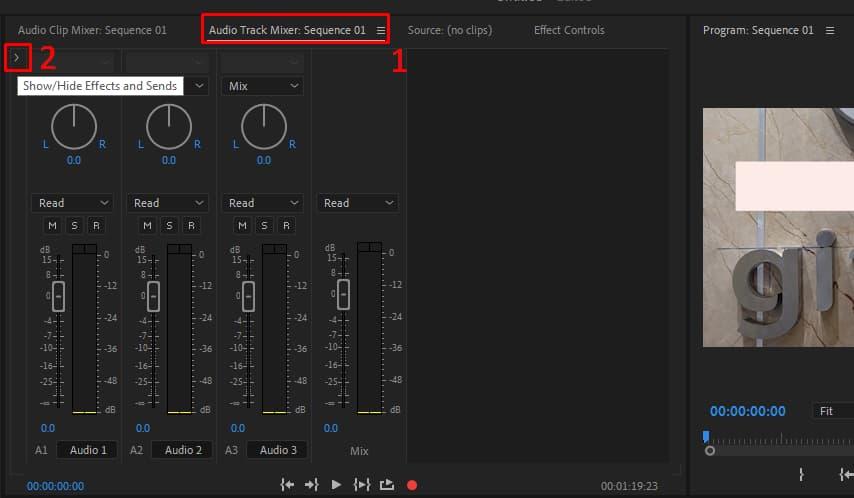Open the Audio Track Mixer panel menu icon

(x=381, y=31)
